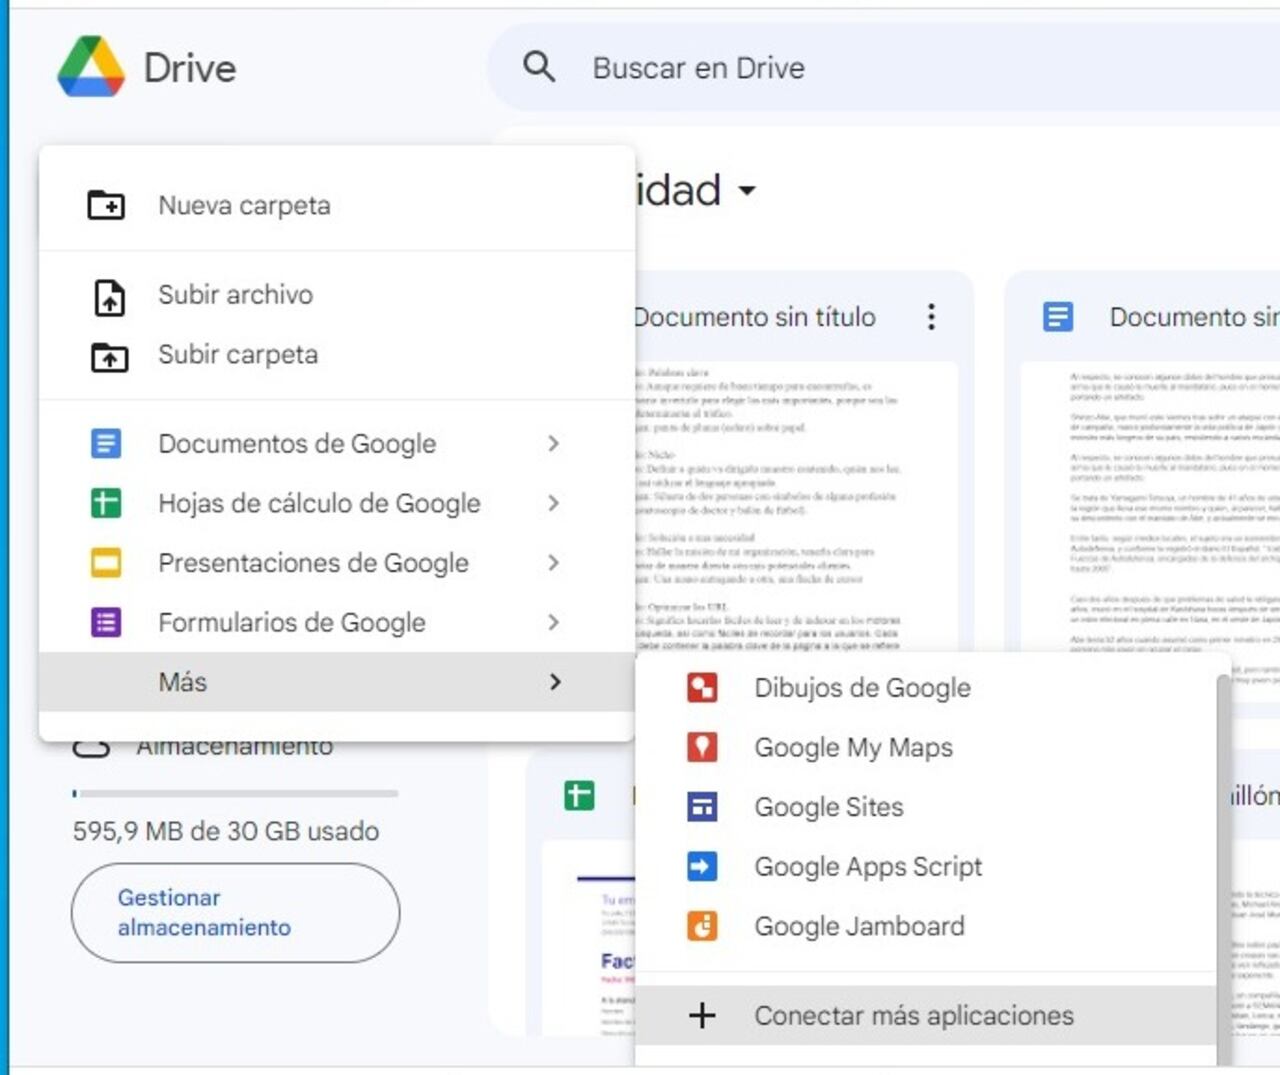Click the storage usage progress bar
Screen dimensions: 1280x1075
235,794
